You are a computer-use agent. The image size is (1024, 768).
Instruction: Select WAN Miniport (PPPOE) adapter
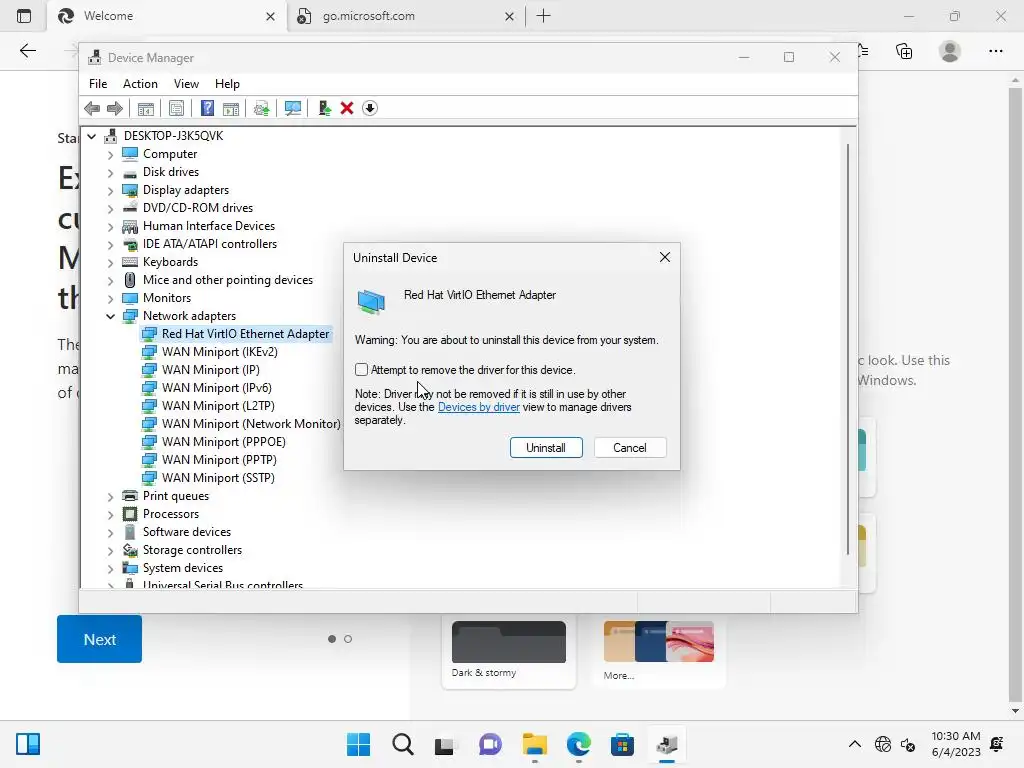coord(223,442)
